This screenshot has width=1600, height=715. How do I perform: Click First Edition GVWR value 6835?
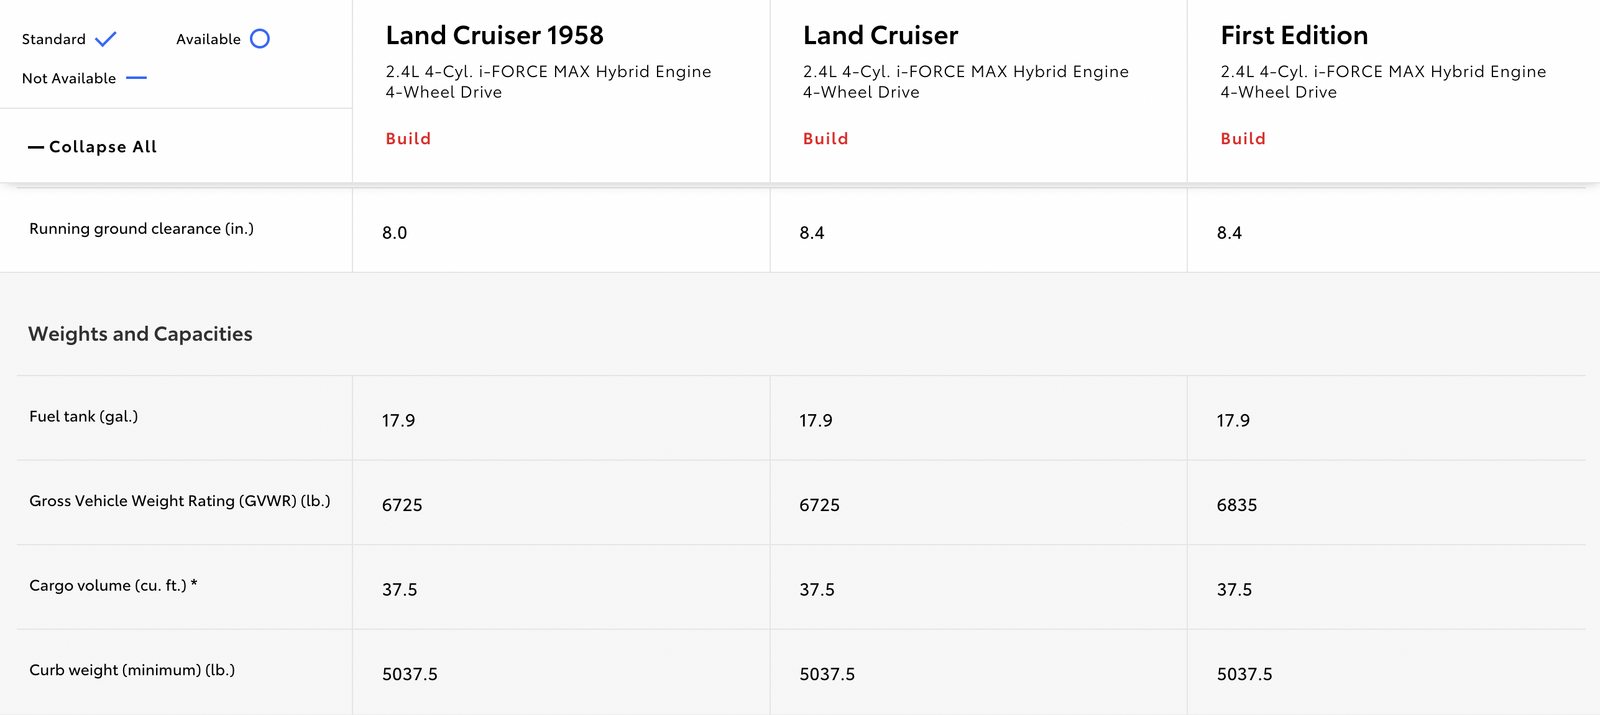click(x=1236, y=506)
